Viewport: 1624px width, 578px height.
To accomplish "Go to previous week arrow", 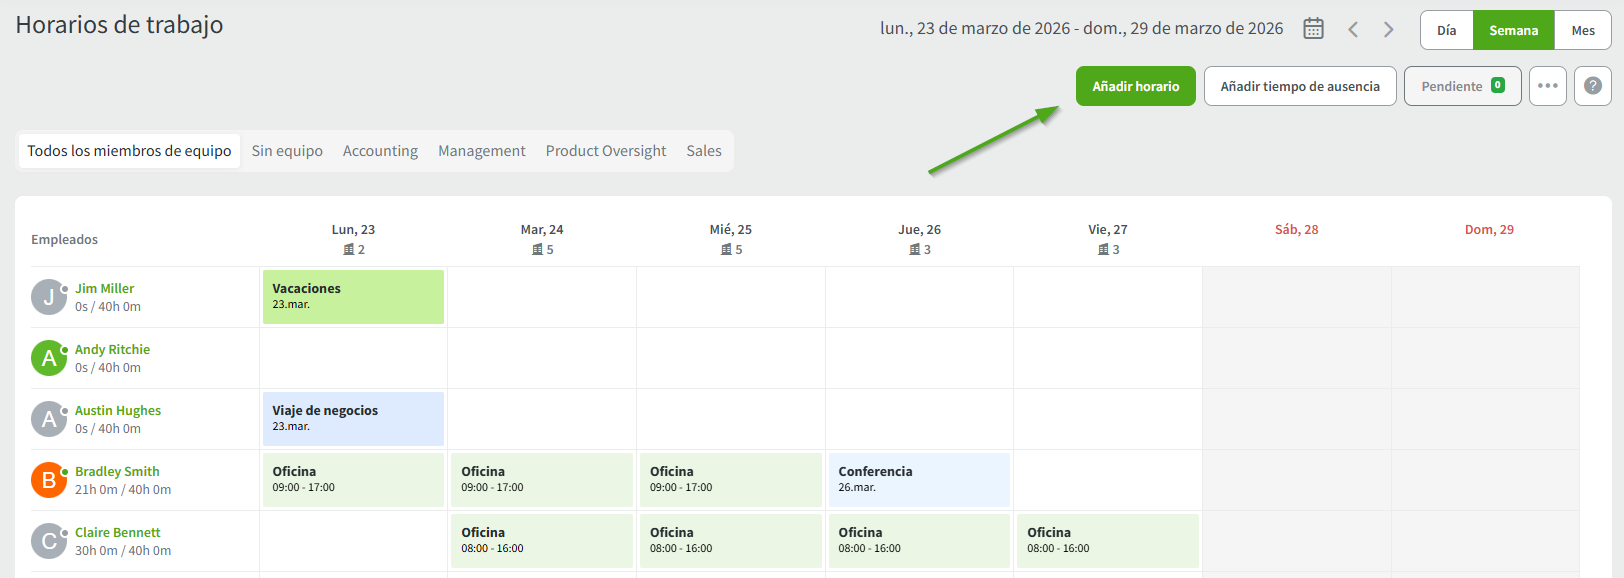I will (x=1353, y=30).
